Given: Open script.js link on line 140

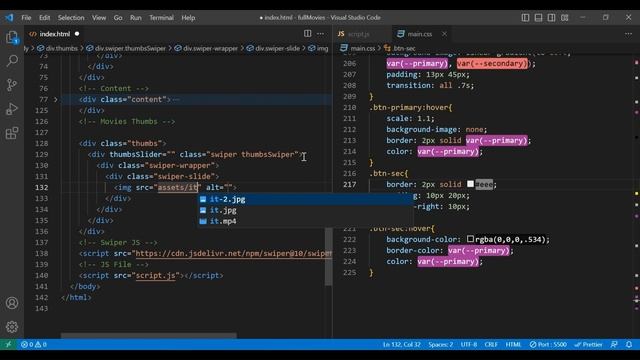Looking at the screenshot, I should [x=156, y=276].
